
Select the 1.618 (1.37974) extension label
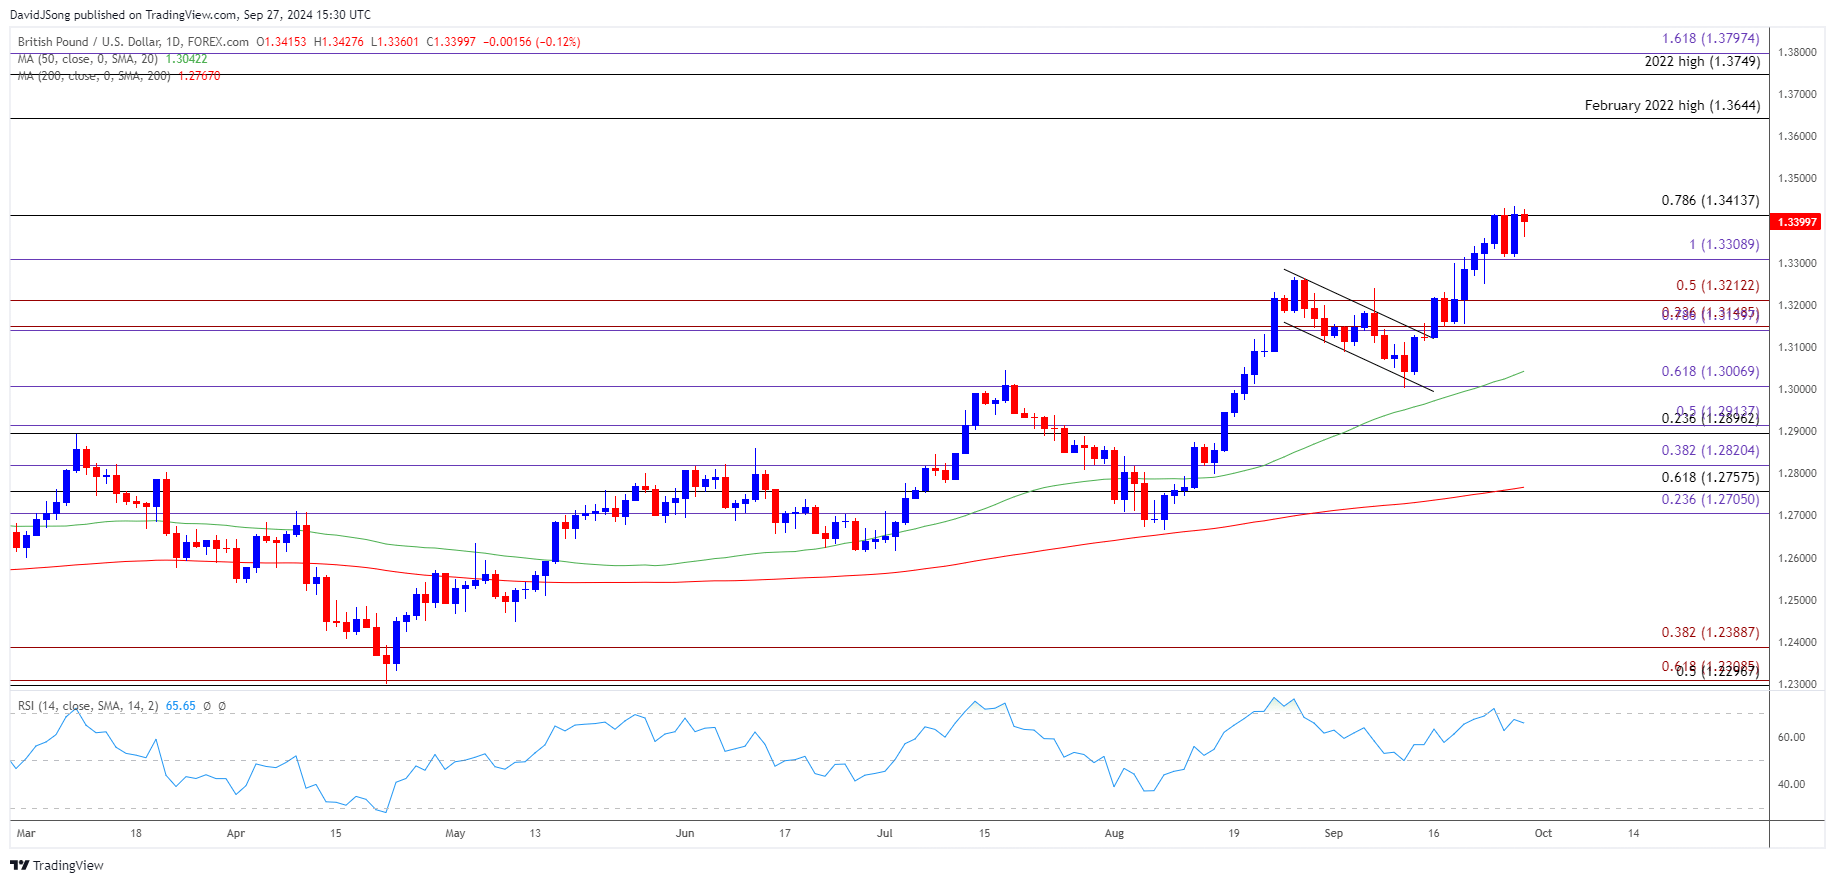pyautogui.click(x=1710, y=39)
